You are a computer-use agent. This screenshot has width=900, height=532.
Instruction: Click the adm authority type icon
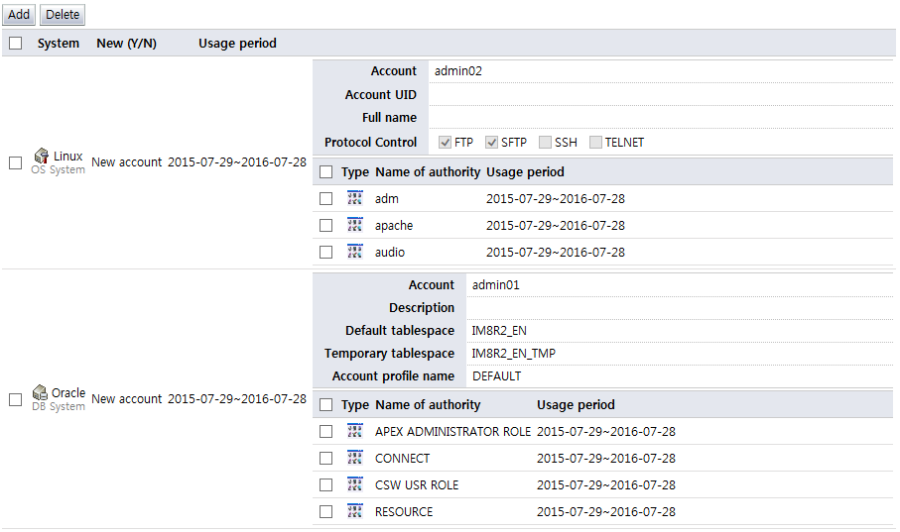355,198
